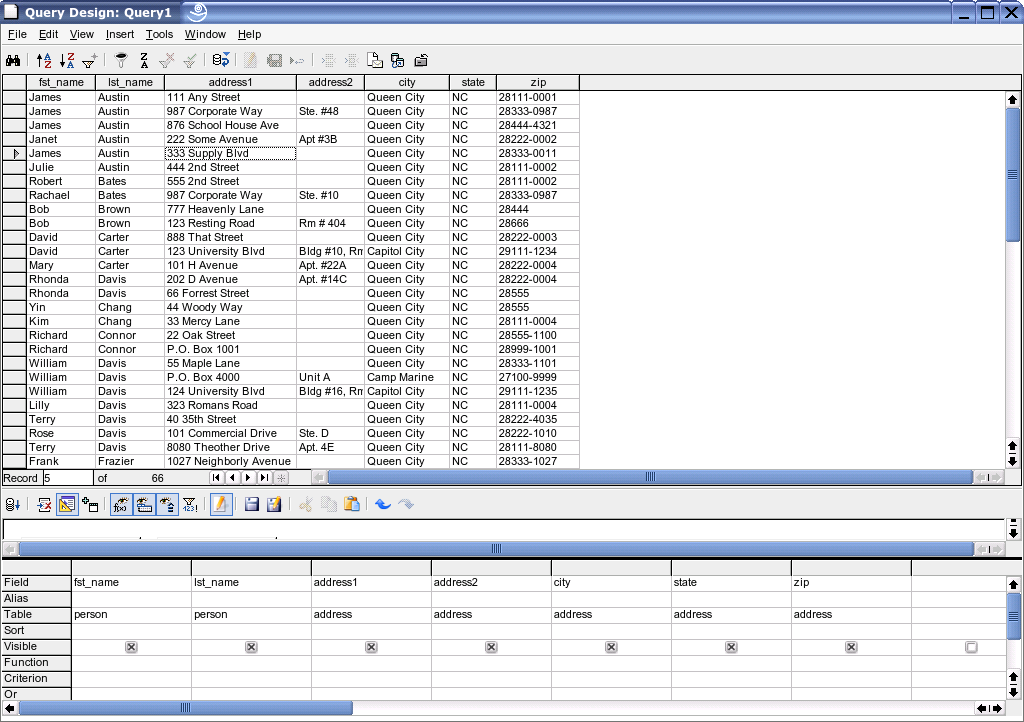Click the address1 column header
The width and height of the screenshot is (1024, 722).
(x=230, y=82)
